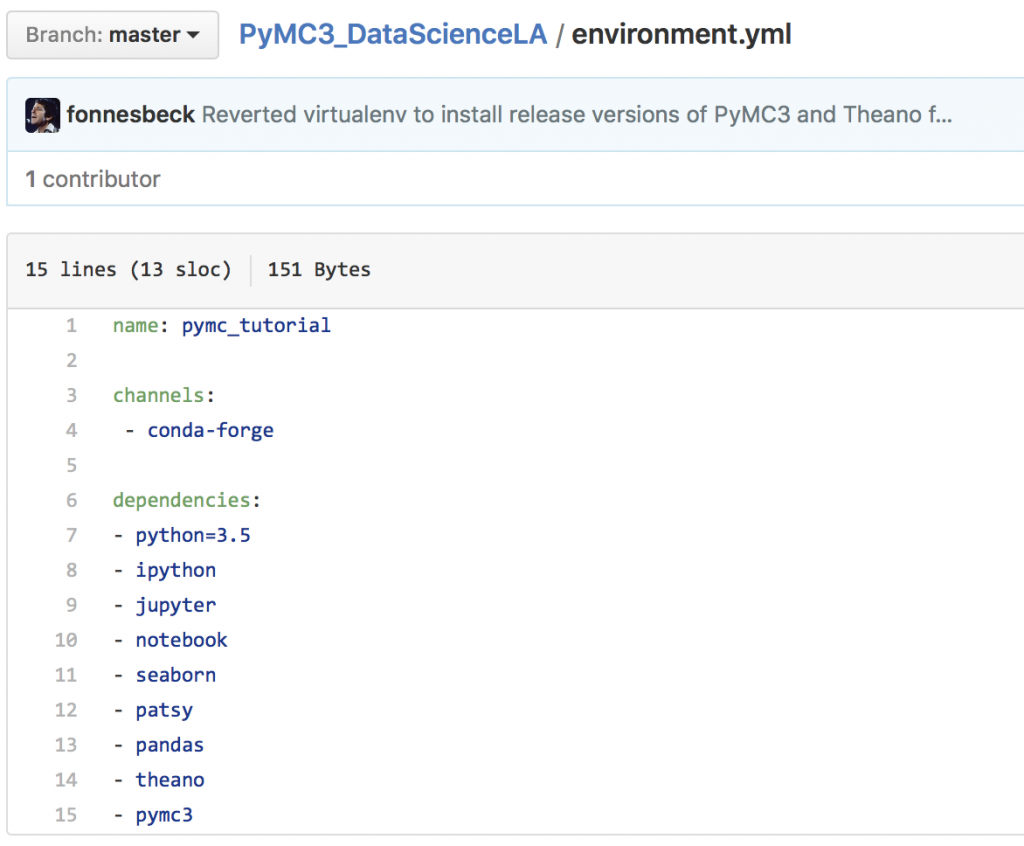
Task: Click the 'pymc_tutorial' name value
Action: (256, 325)
